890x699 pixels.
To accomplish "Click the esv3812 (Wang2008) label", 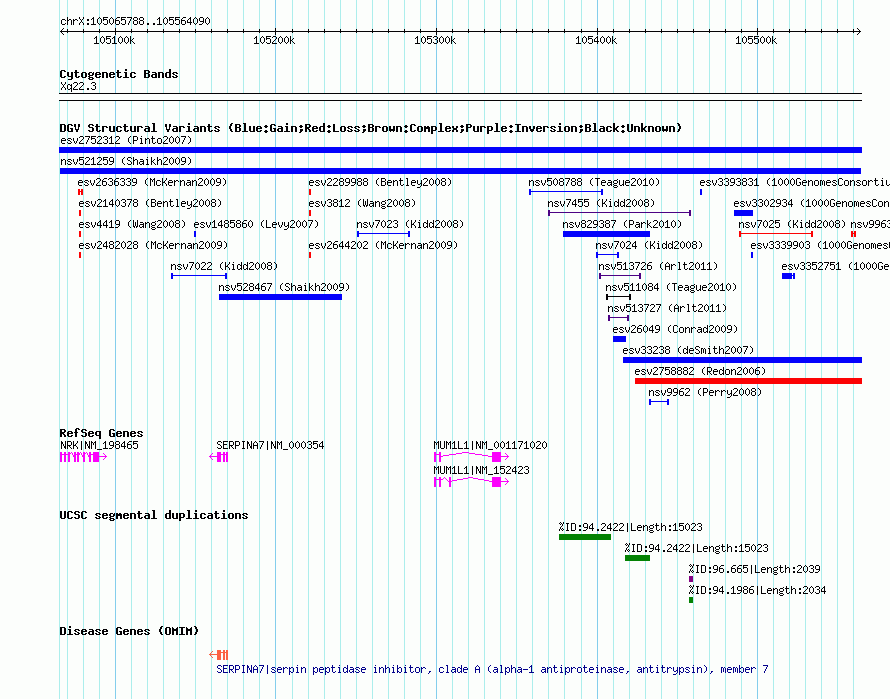I will pos(362,203).
